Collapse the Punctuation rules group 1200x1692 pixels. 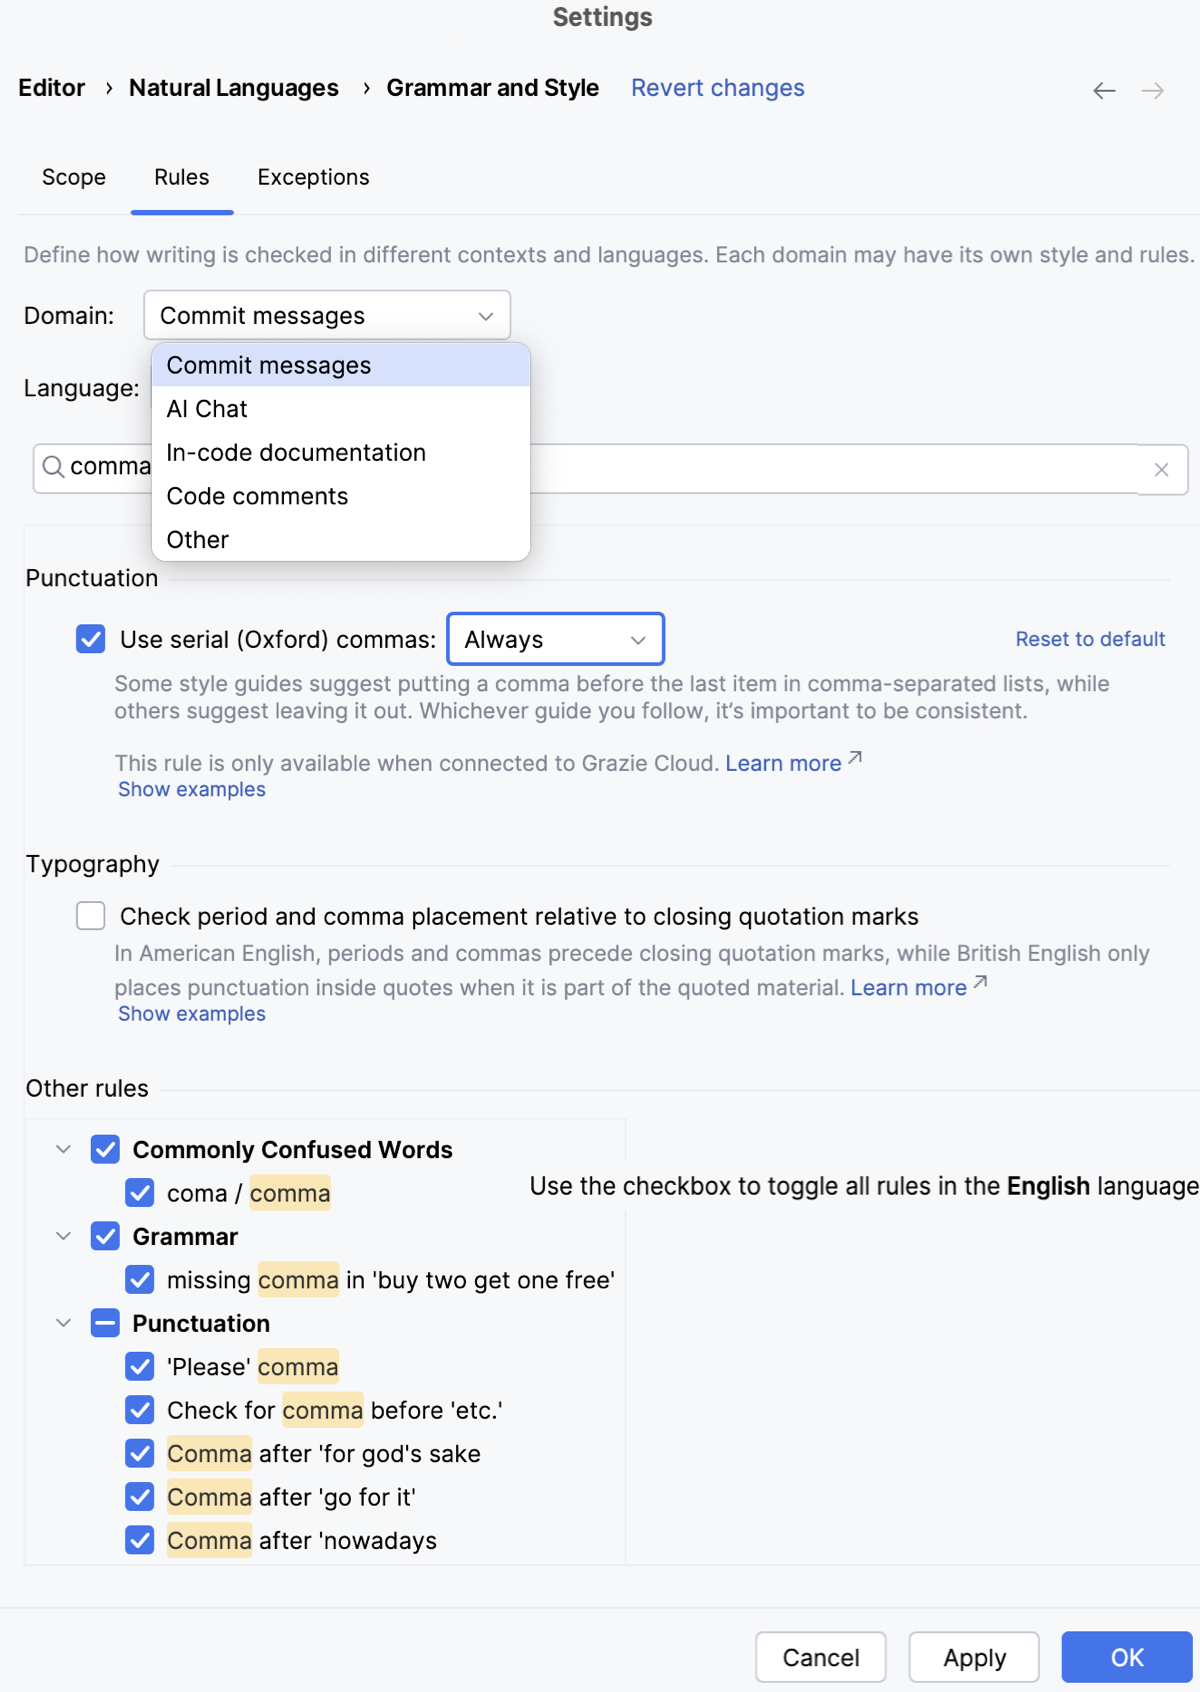point(64,1322)
